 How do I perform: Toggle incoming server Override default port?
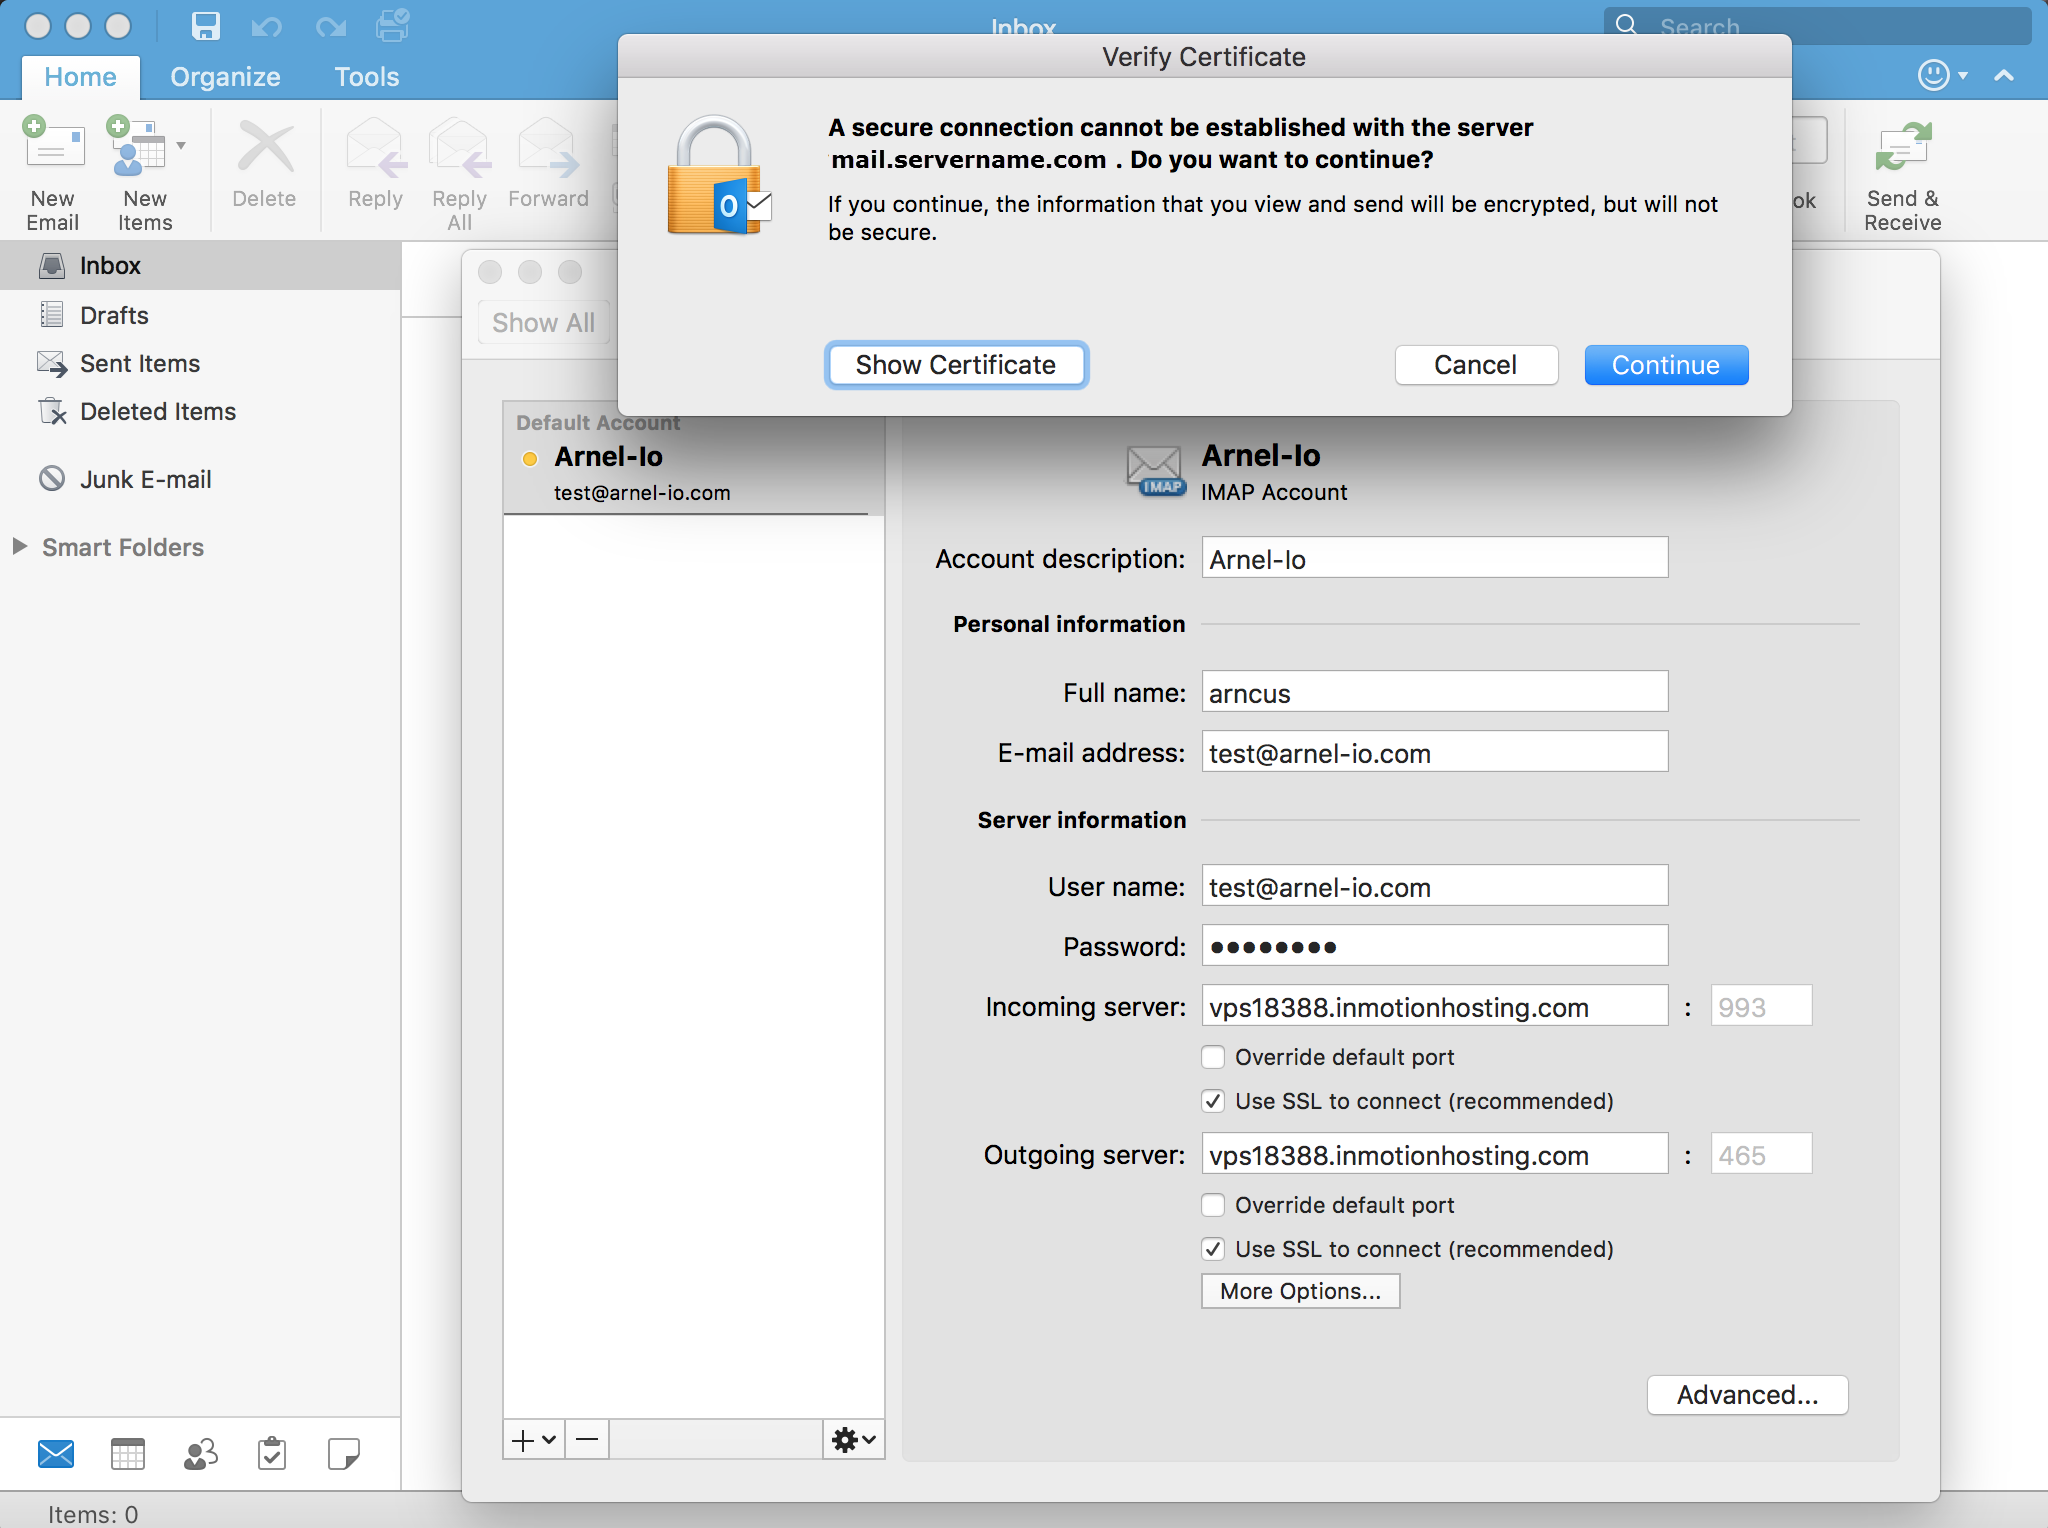tap(1213, 1057)
